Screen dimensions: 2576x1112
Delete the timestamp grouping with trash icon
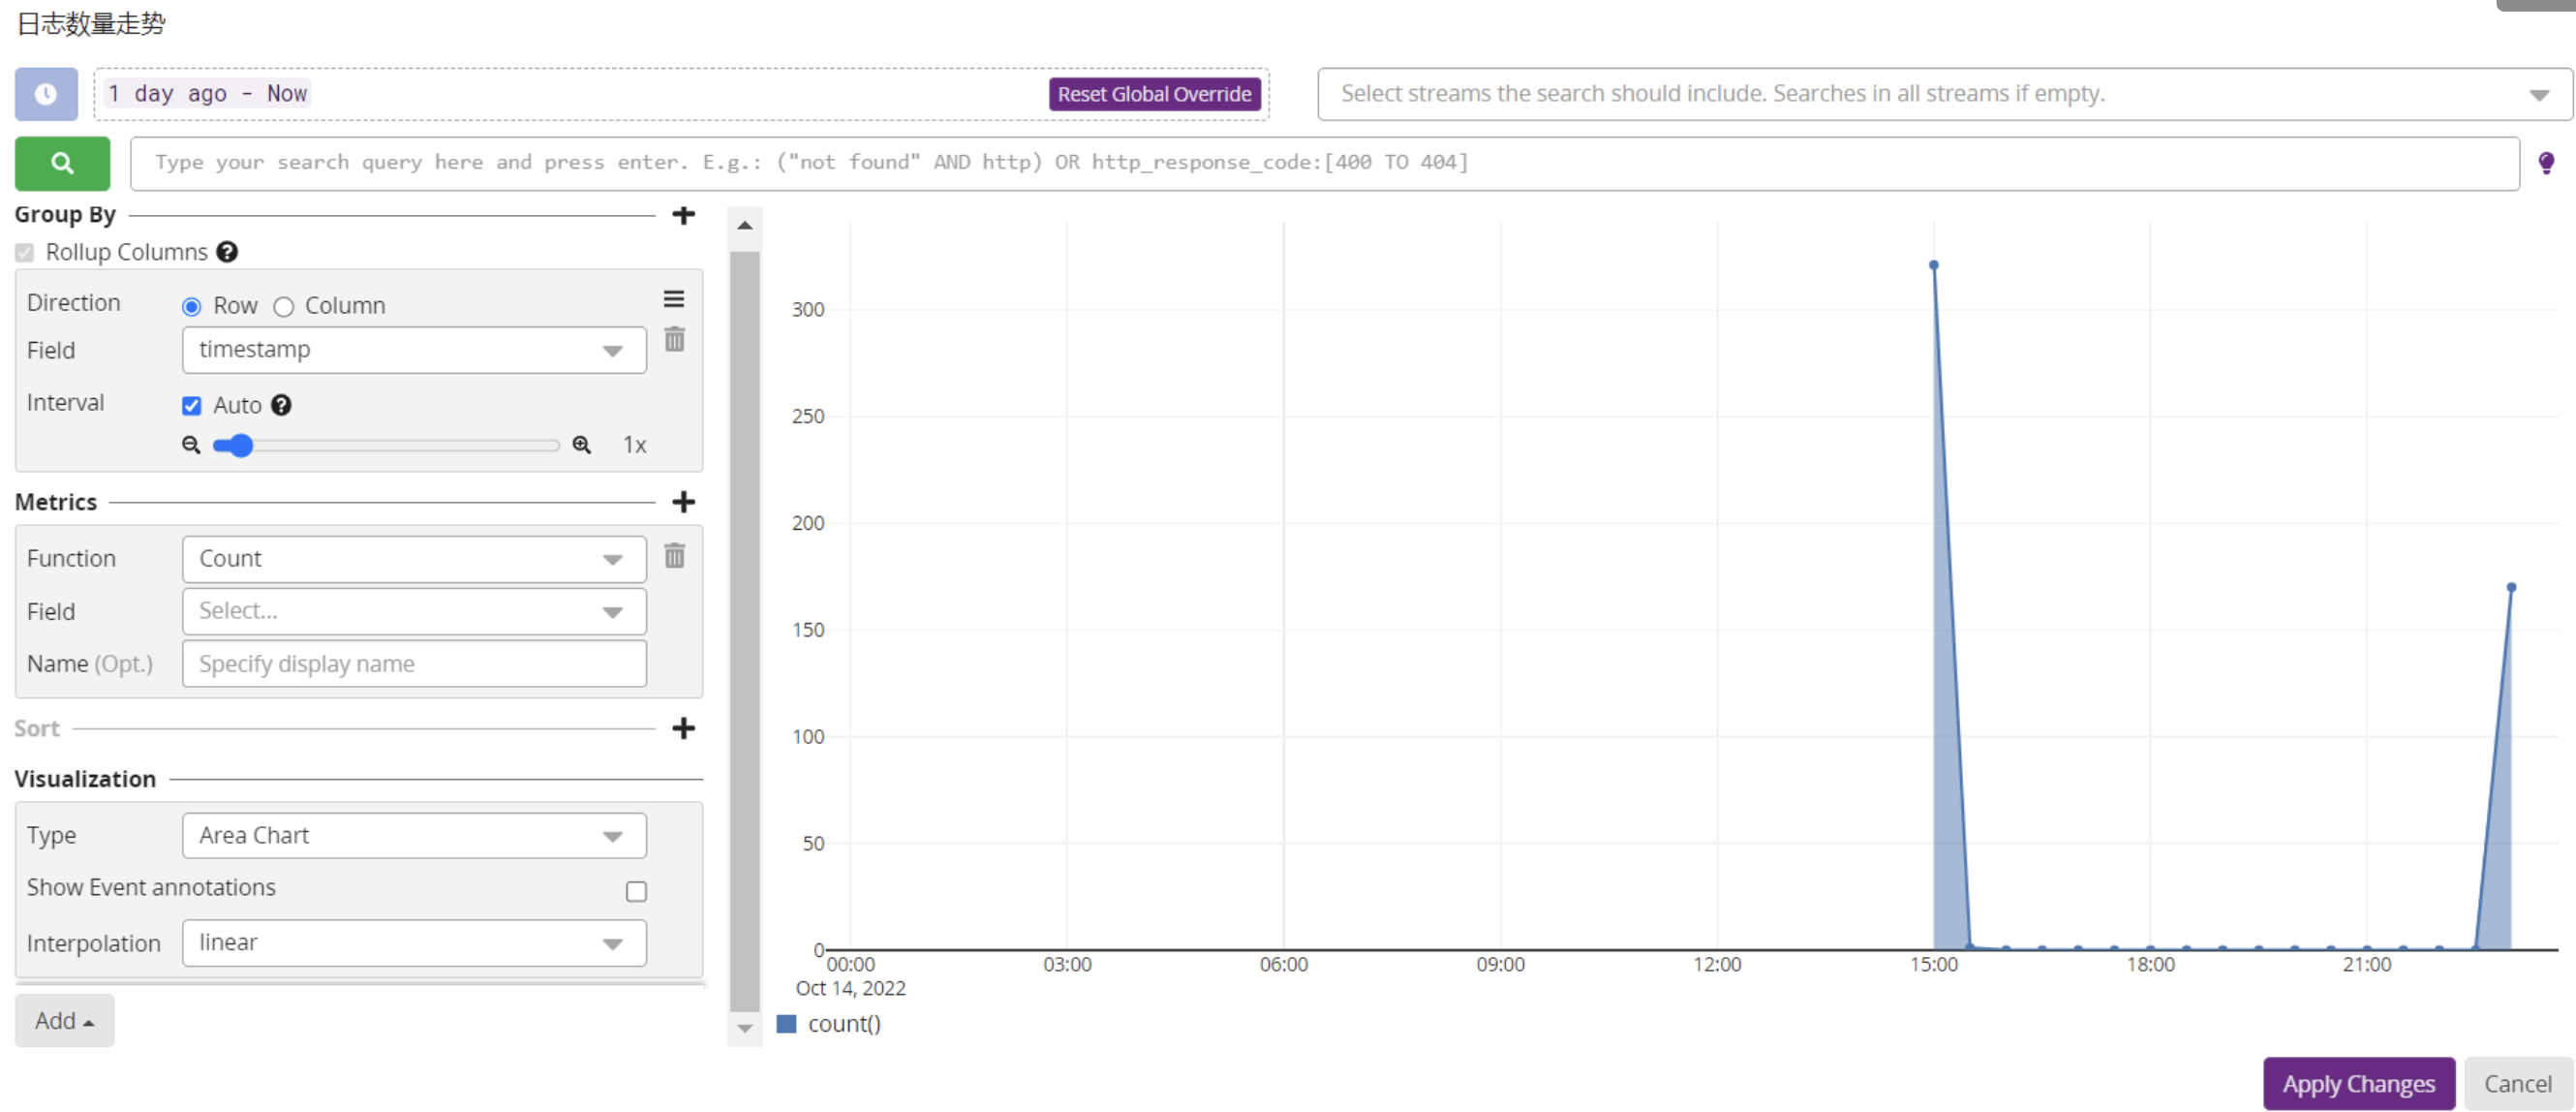[675, 340]
